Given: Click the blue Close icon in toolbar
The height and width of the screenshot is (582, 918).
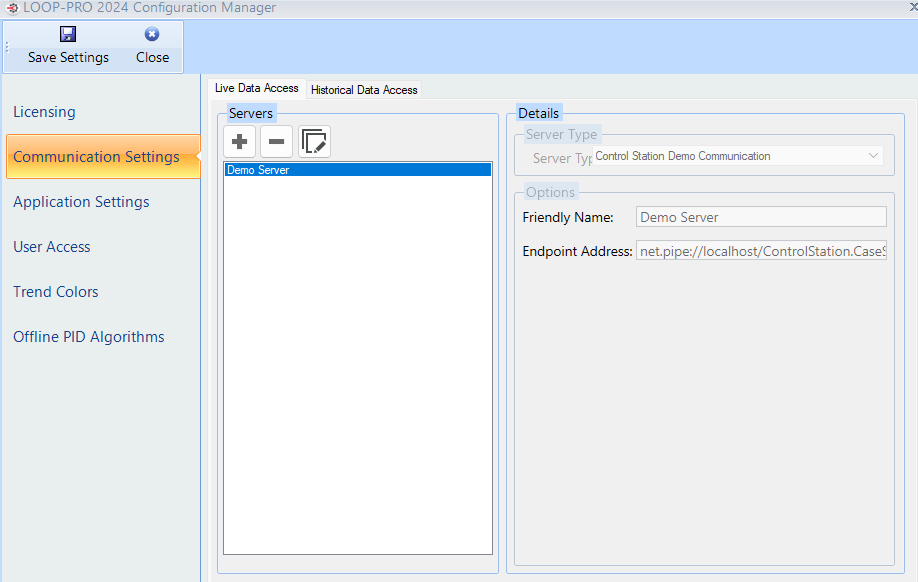Looking at the screenshot, I should pos(152,34).
